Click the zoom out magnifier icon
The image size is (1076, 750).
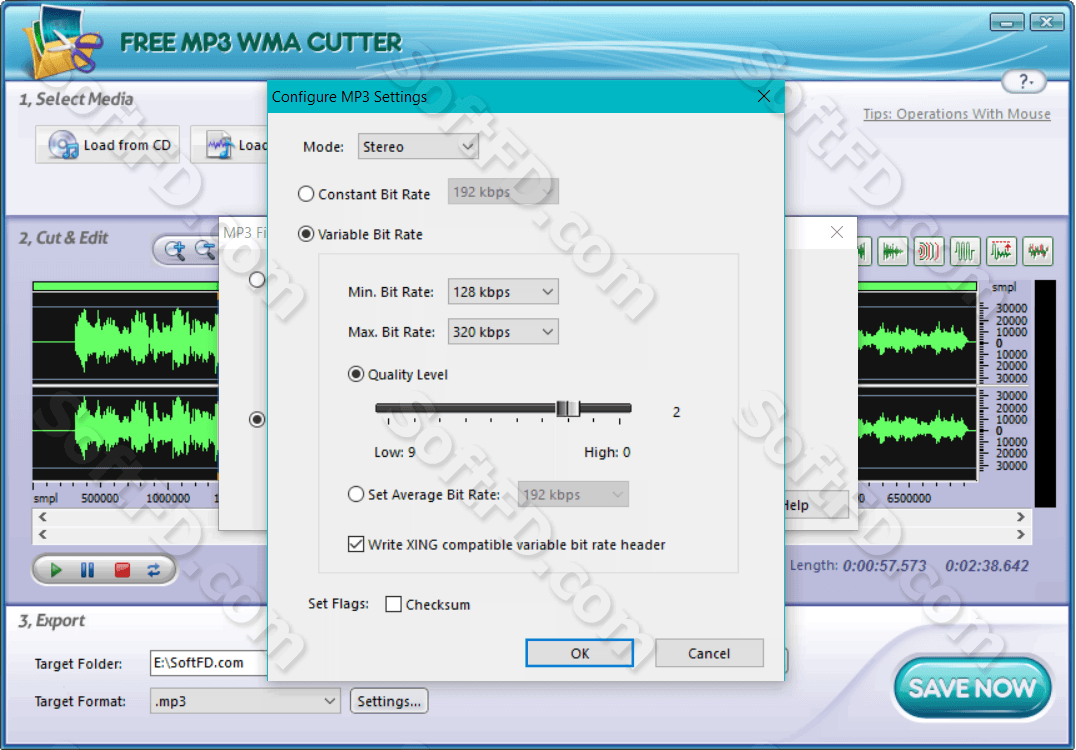tap(206, 250)
